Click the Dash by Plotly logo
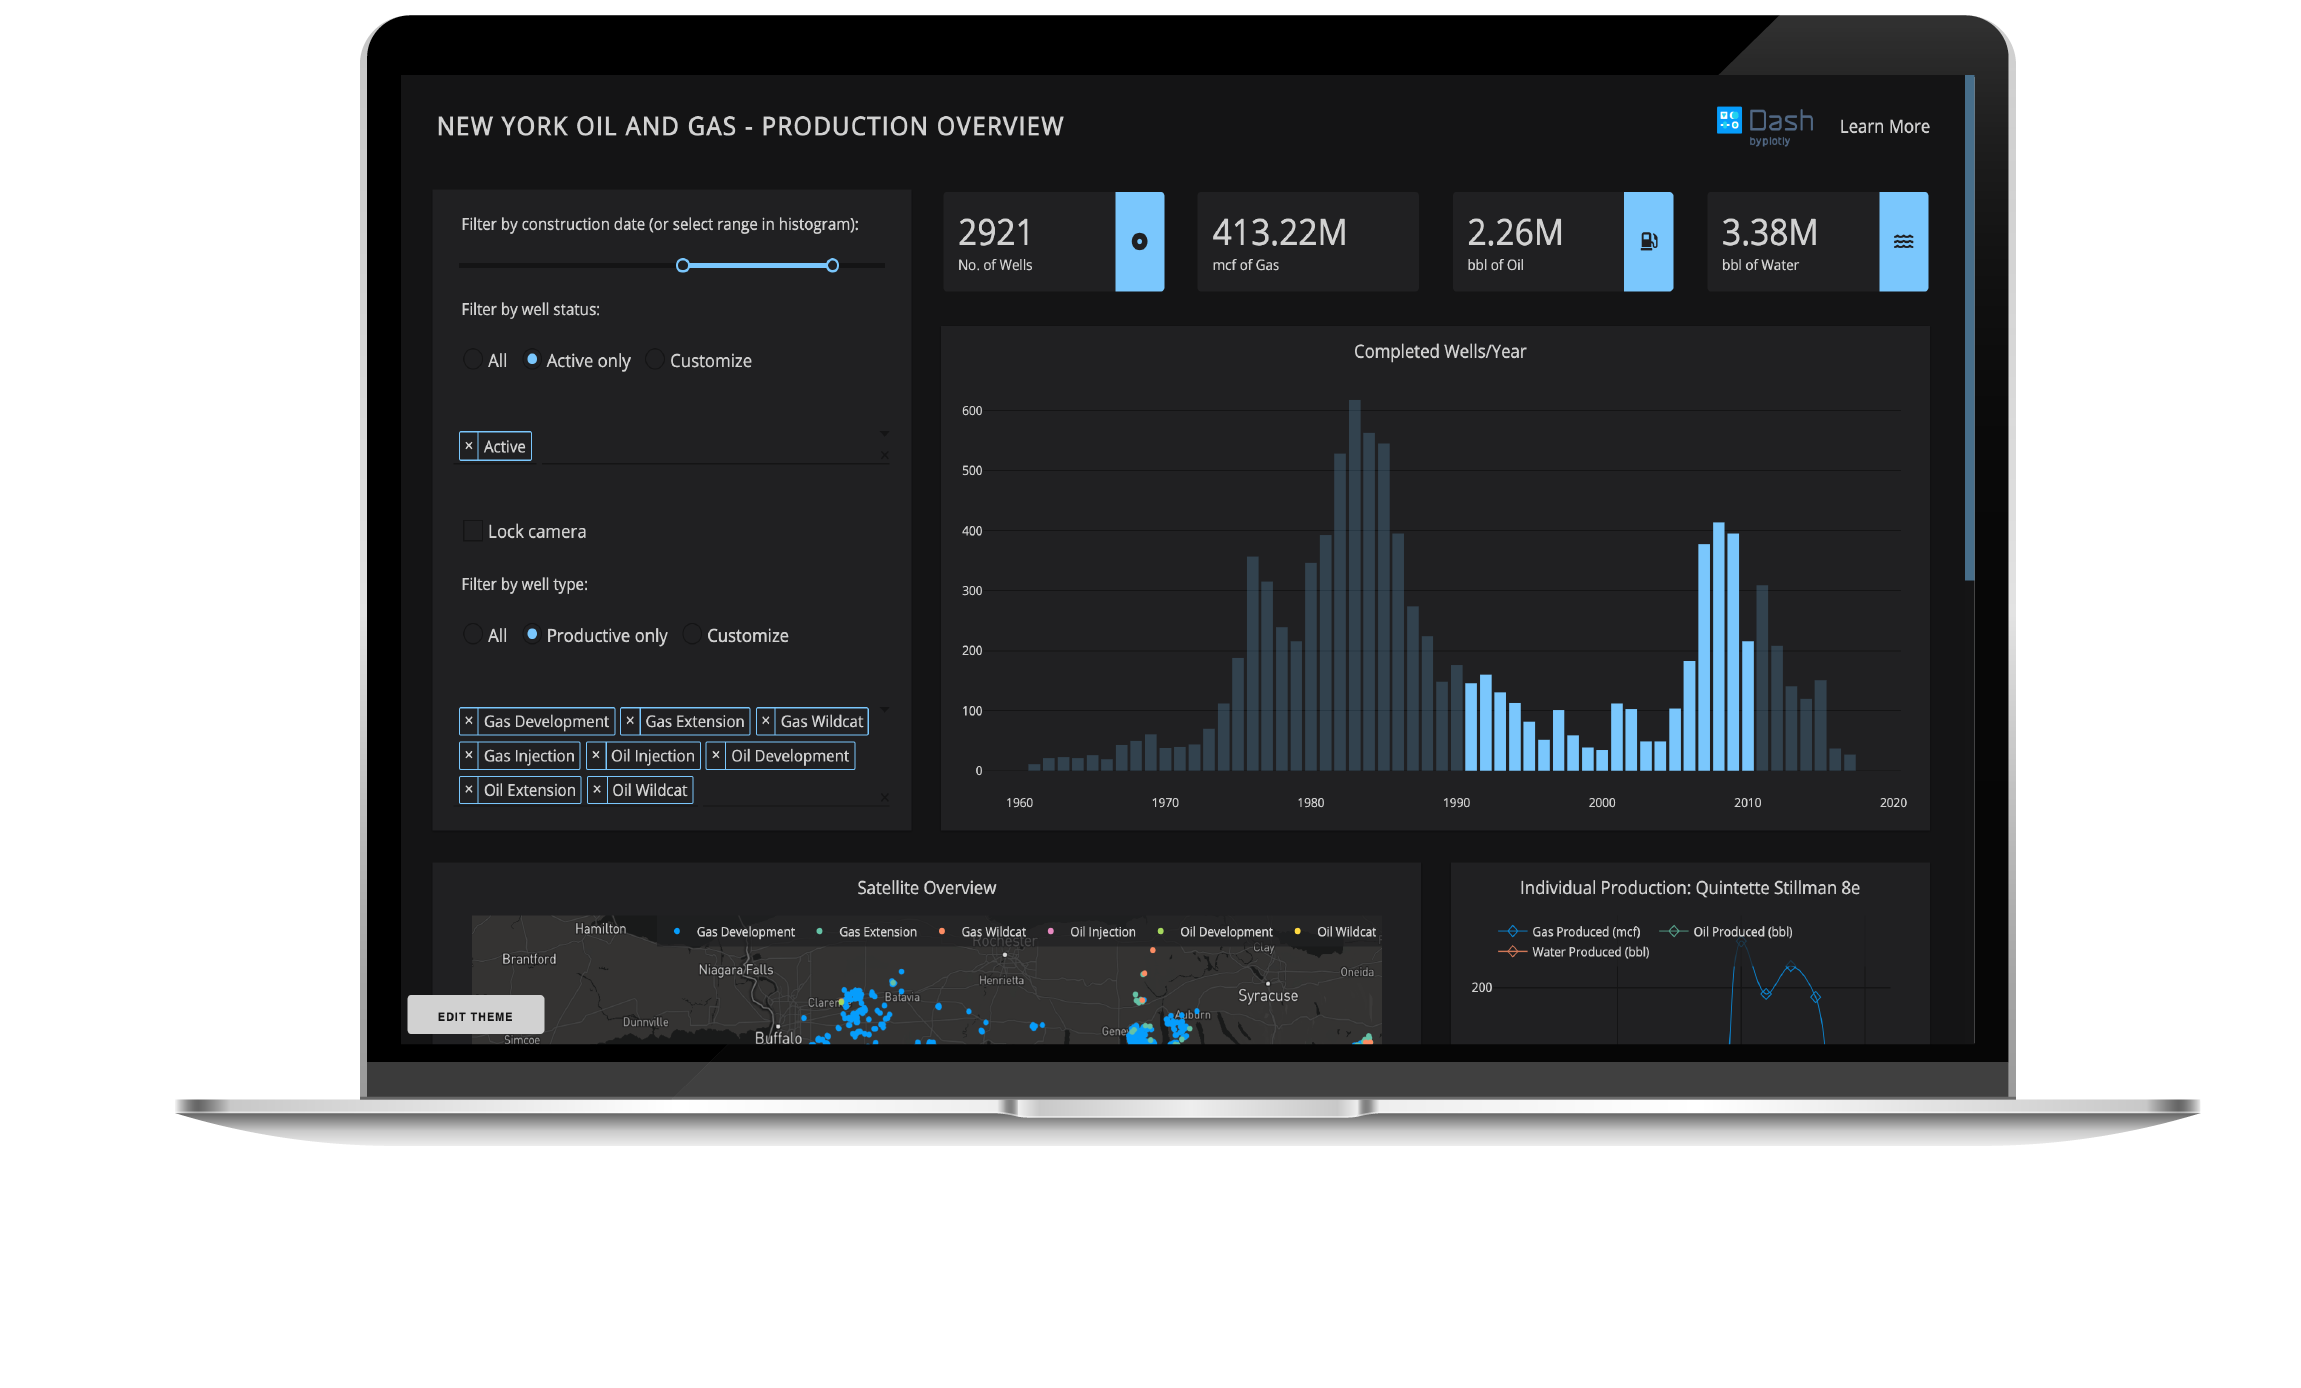Viewport: 2301px width, 1388px height. pos(1765,126)
